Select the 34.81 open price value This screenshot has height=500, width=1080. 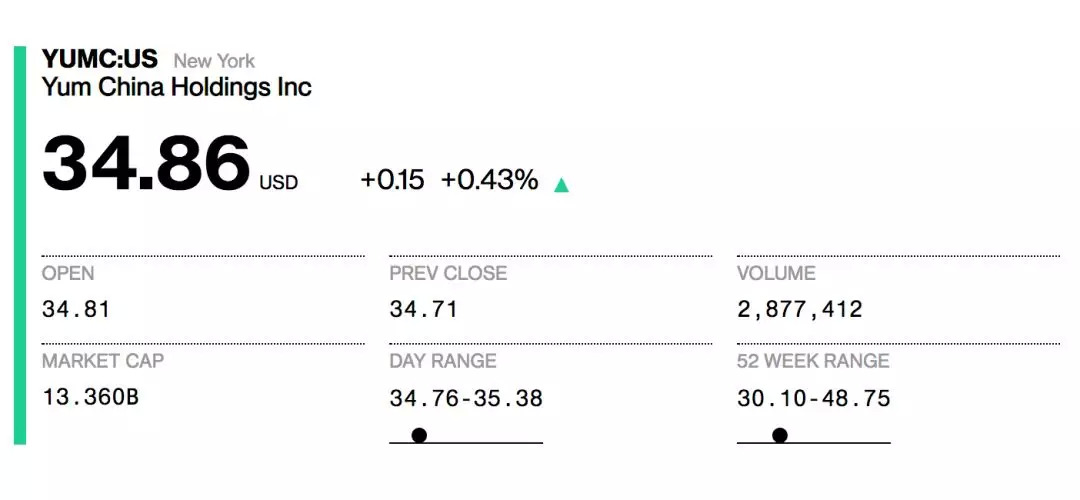[76, 309]
